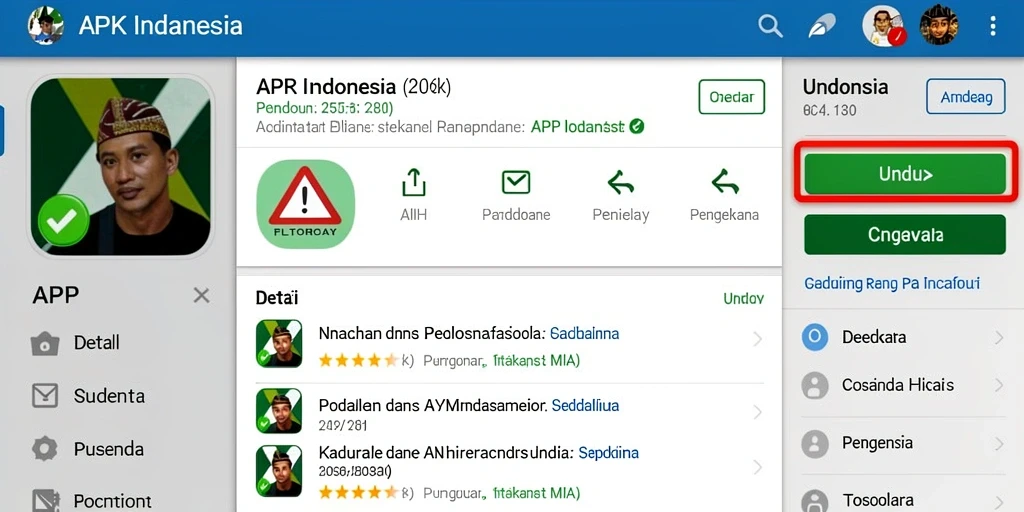This screenshot has height=512, width=1024.
Task: Click the camera icon beside Detall
Action: coord(45,343)
